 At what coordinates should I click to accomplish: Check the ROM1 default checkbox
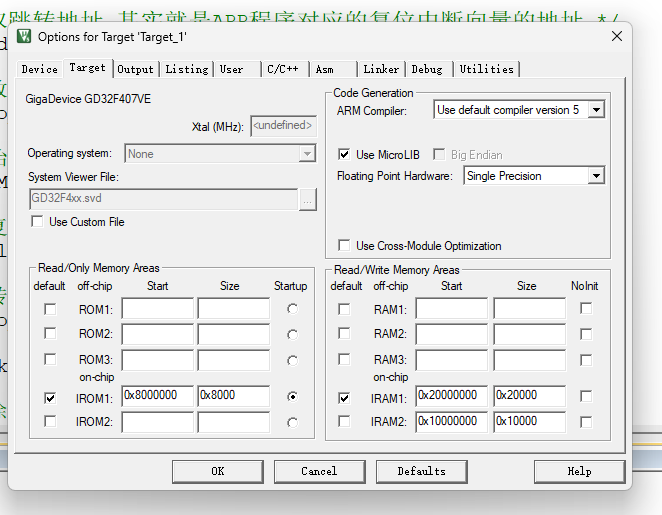pos(50,309)
